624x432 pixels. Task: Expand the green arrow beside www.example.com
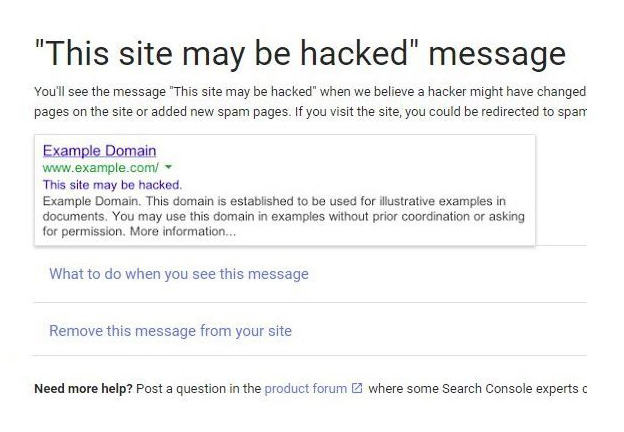tap(168, 167)
